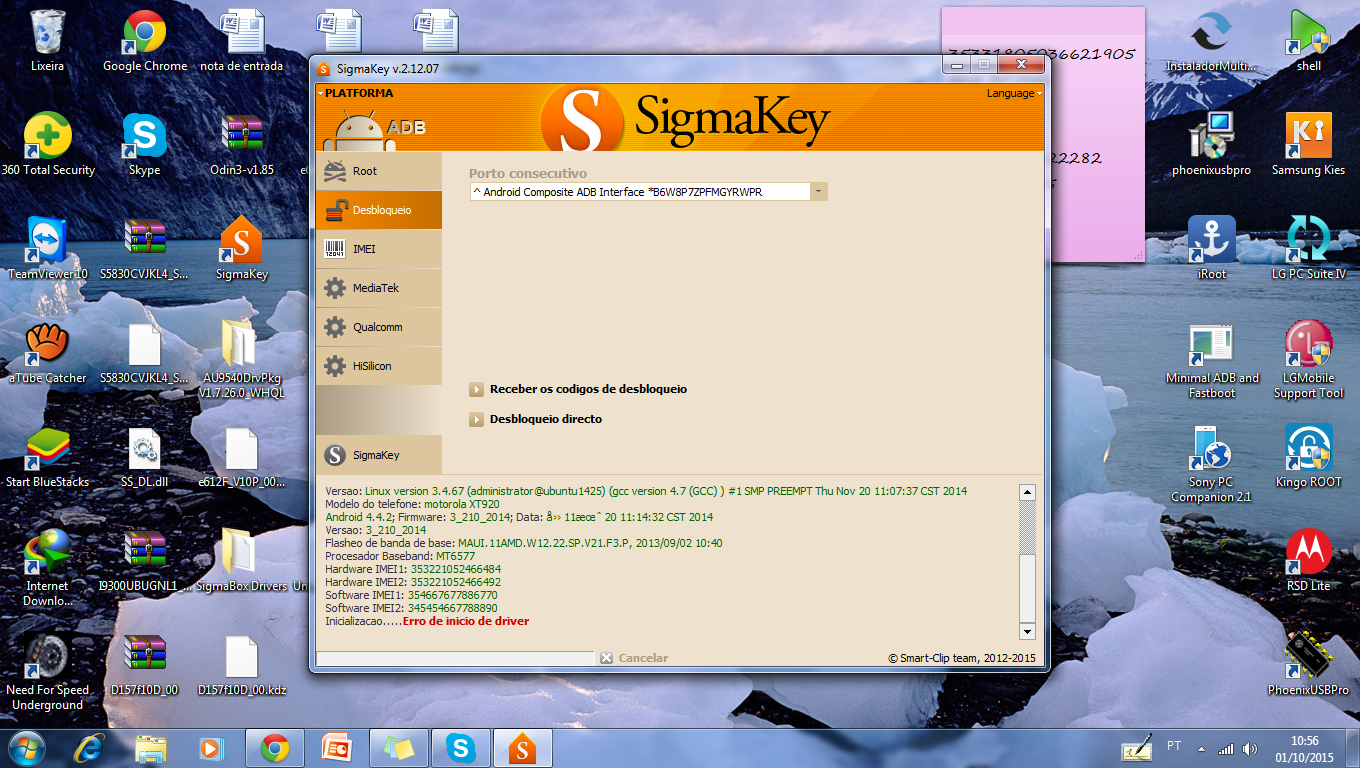Image resolution: width=1360 pixels, height=768 pixels.
Task: Expand Receber os codigos de desbloqueio
Action: click(x=587, y=389)
